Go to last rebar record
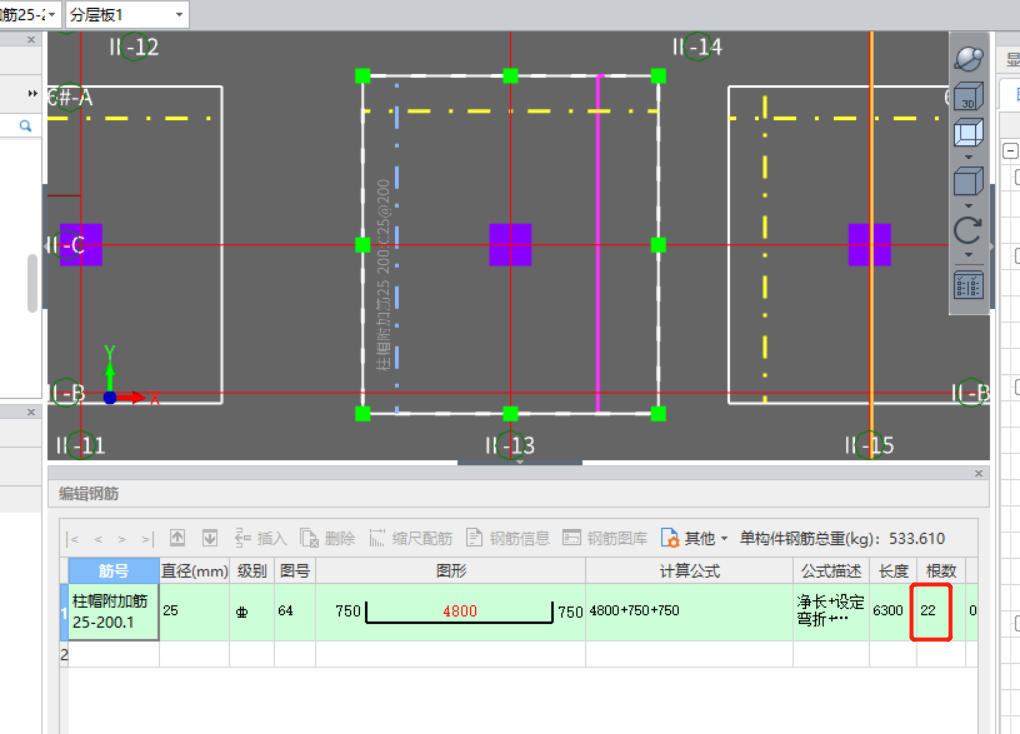This screenshot has height=734, width=1020. pyautogui.click(x=148, y=539)
